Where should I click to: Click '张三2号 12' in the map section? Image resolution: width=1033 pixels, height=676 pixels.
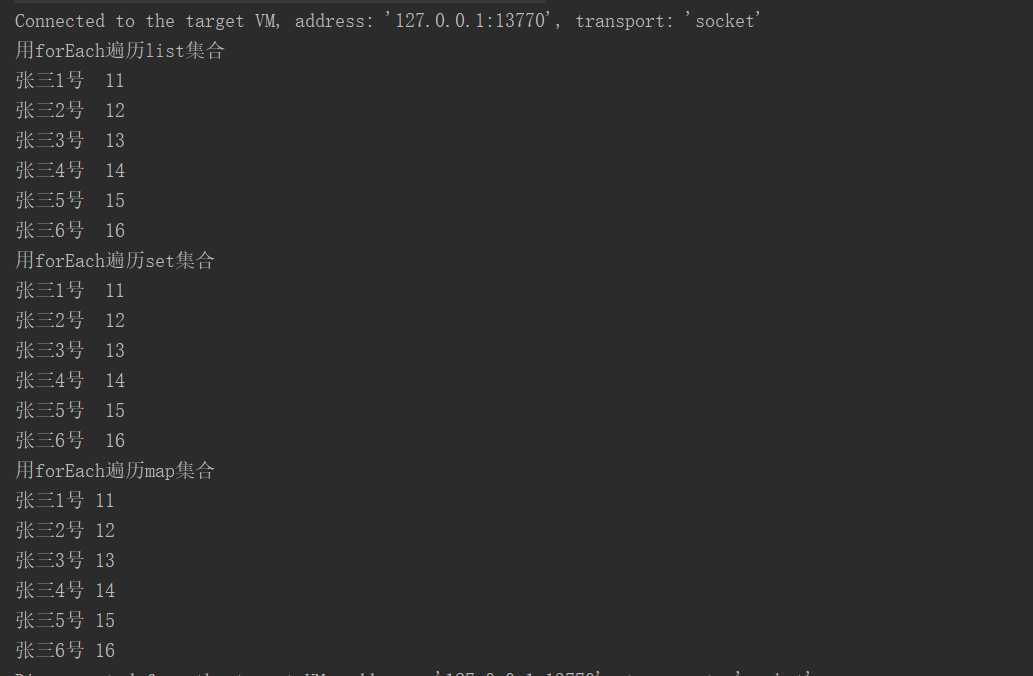point(65,530)
